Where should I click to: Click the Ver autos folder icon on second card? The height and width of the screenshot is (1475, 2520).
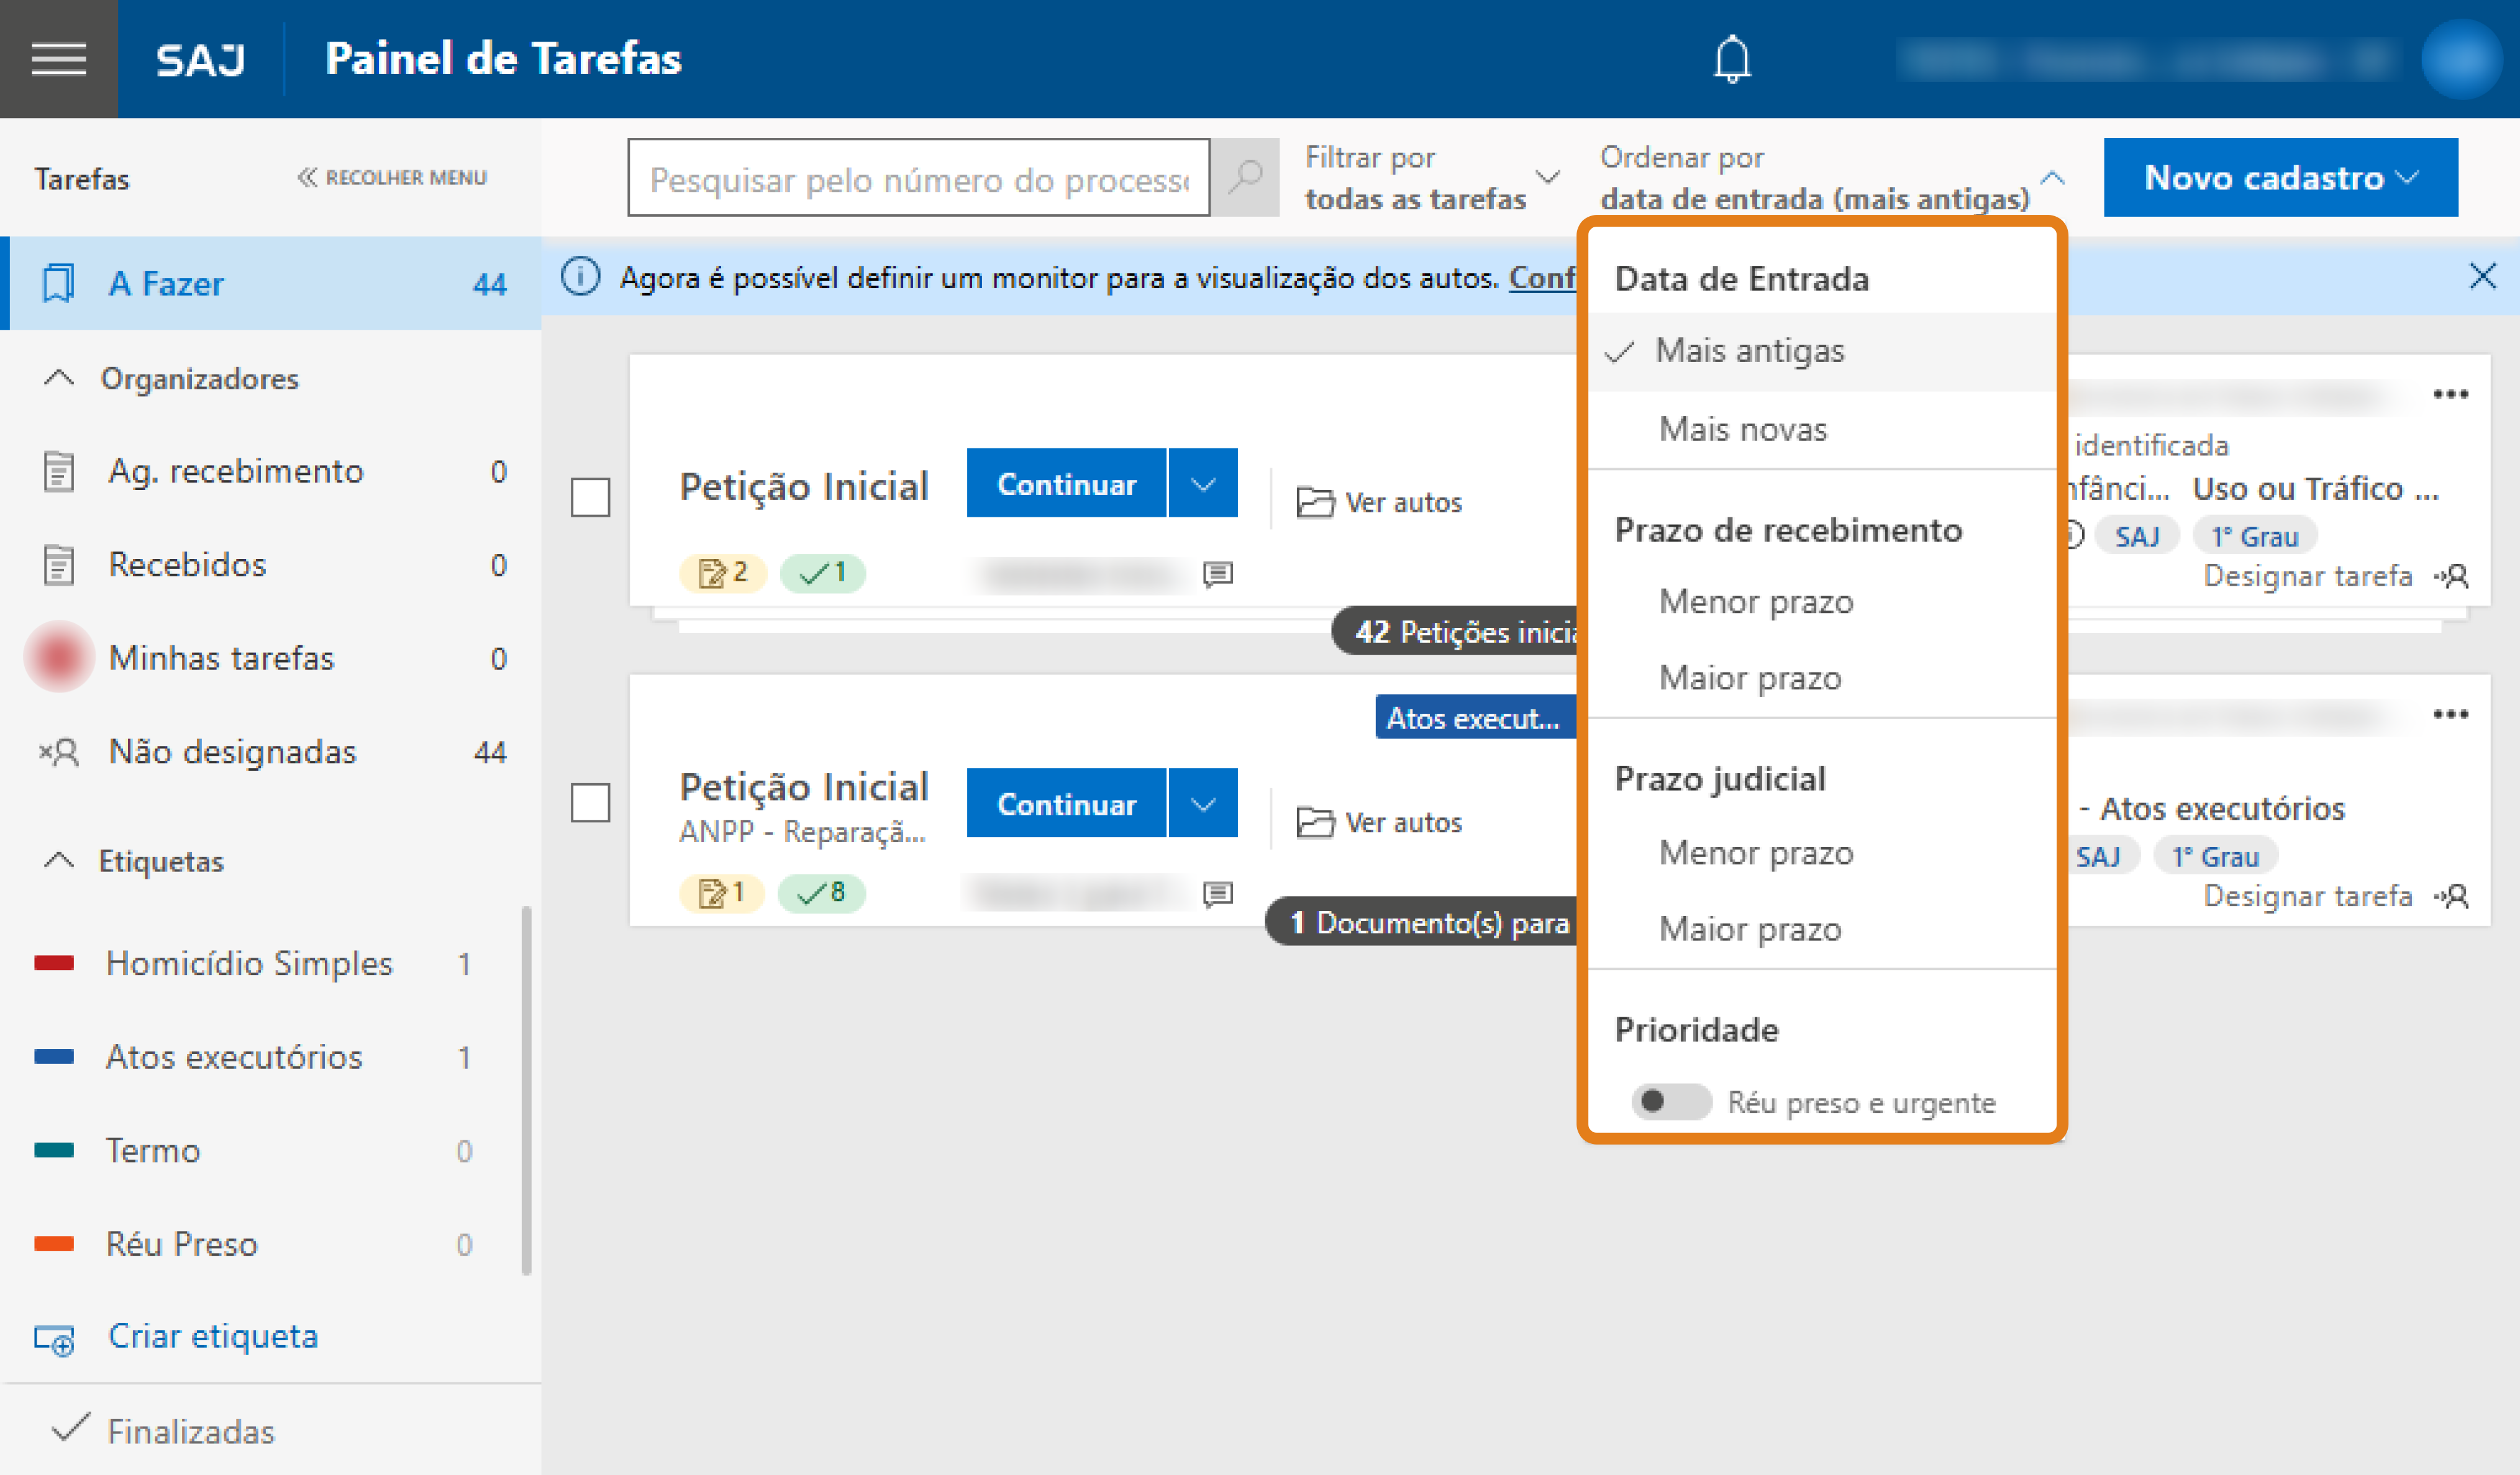click(x=1315, y=823)
